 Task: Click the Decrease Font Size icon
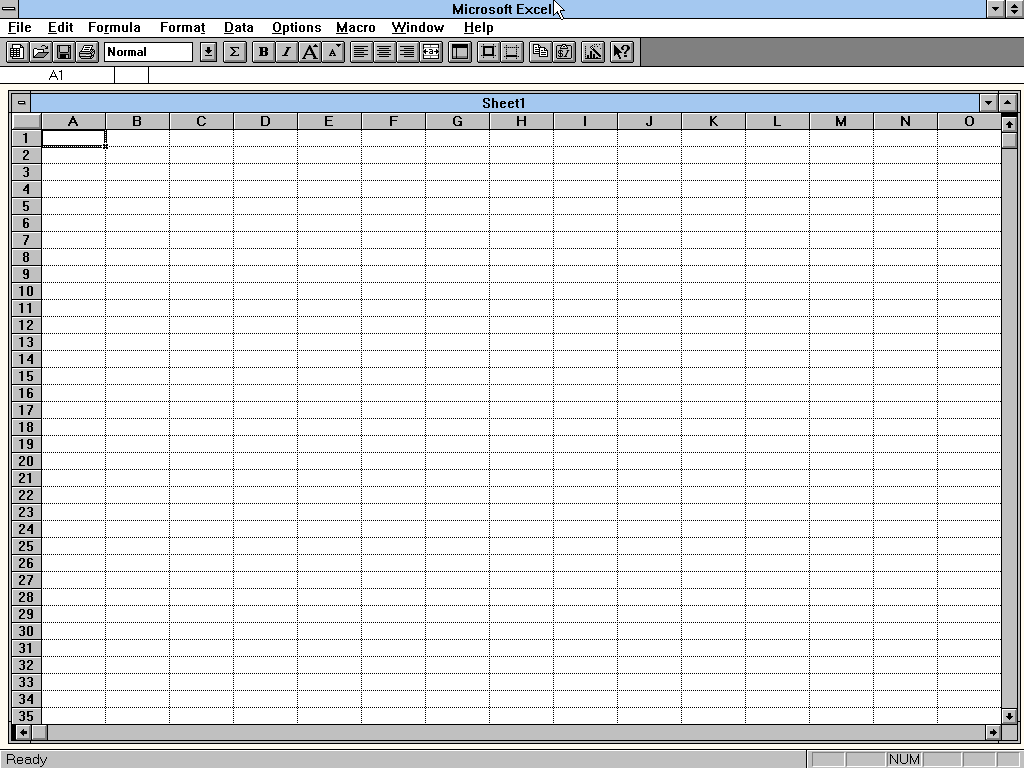[333, 52]
